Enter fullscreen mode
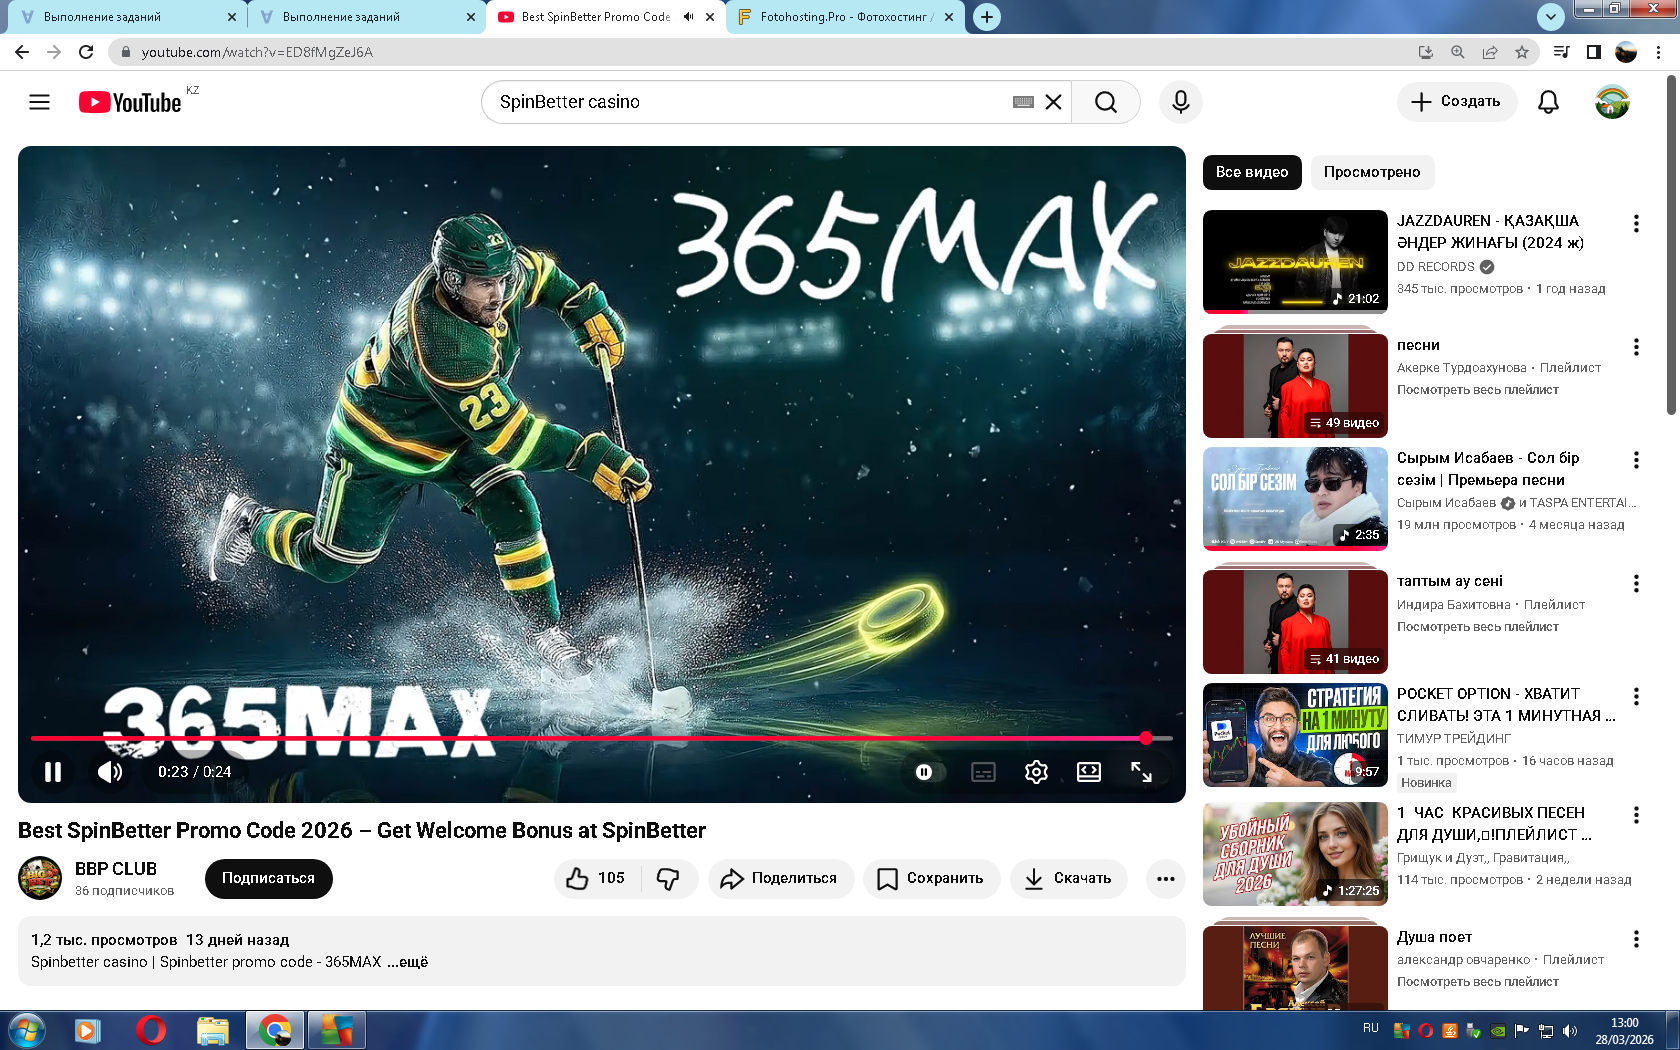Screen dimensions: 1680x1050 pos(1141,772)
